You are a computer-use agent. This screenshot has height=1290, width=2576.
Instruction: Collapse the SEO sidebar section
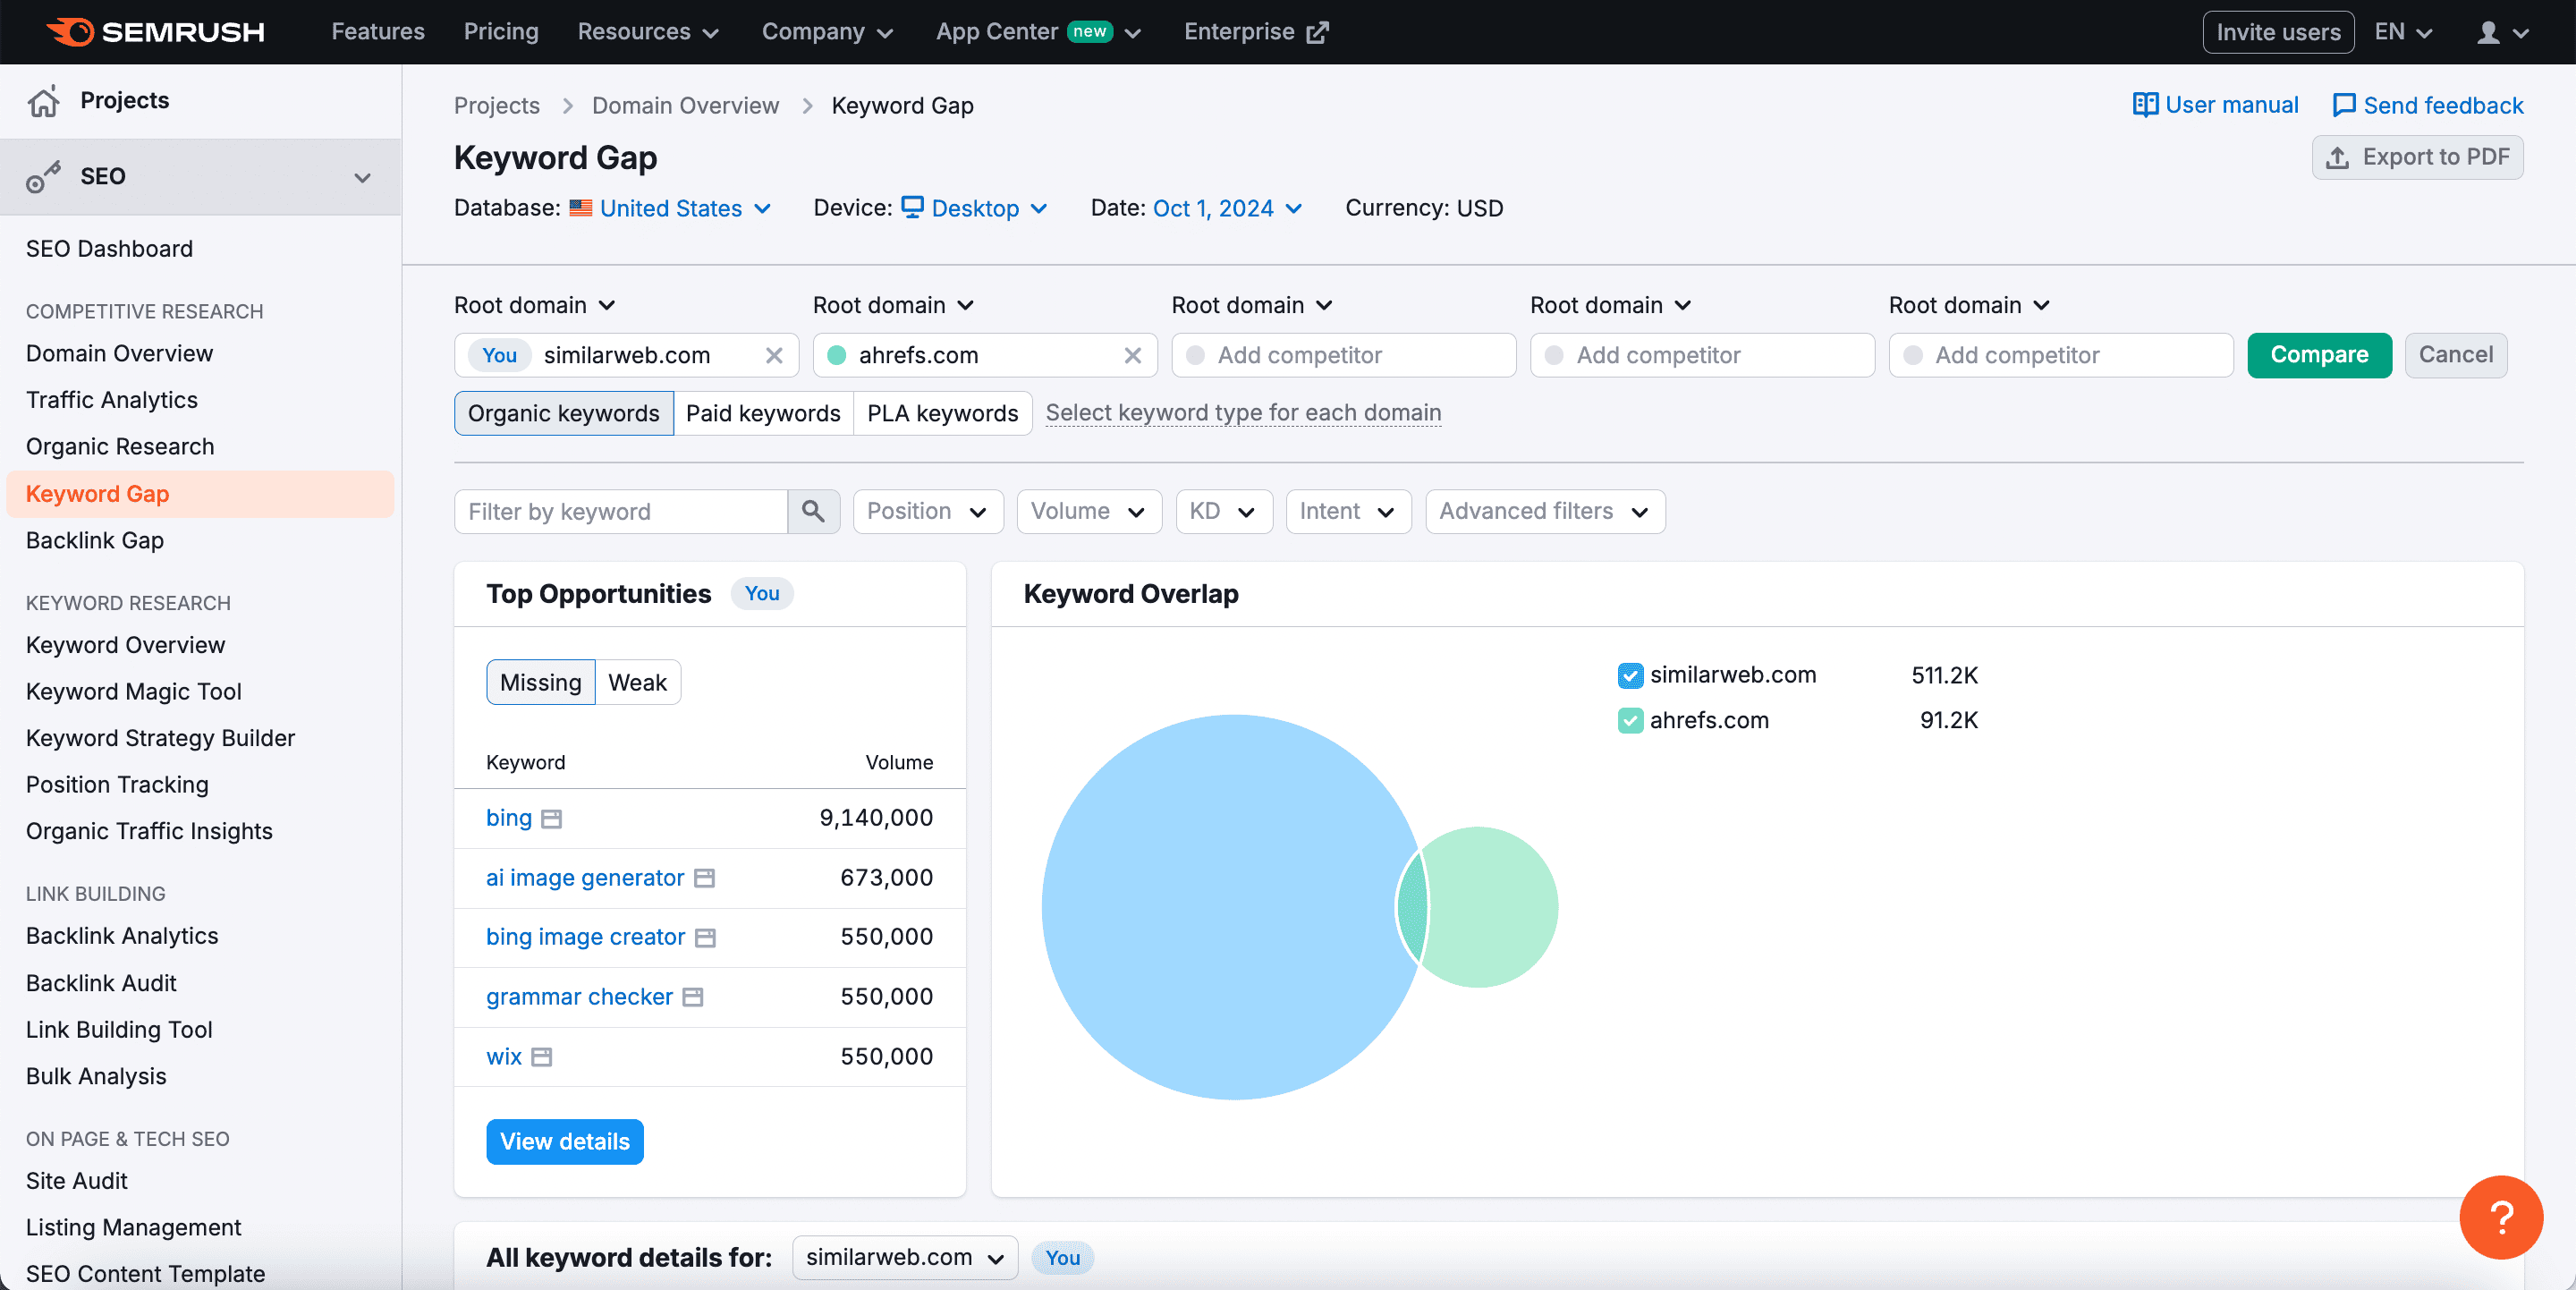(362, 178)
